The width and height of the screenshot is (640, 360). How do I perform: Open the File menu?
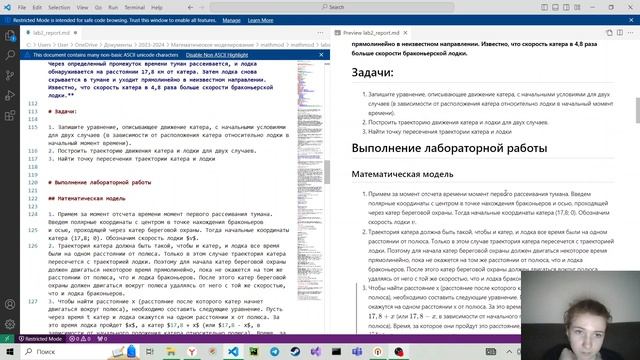pos(22,7)
